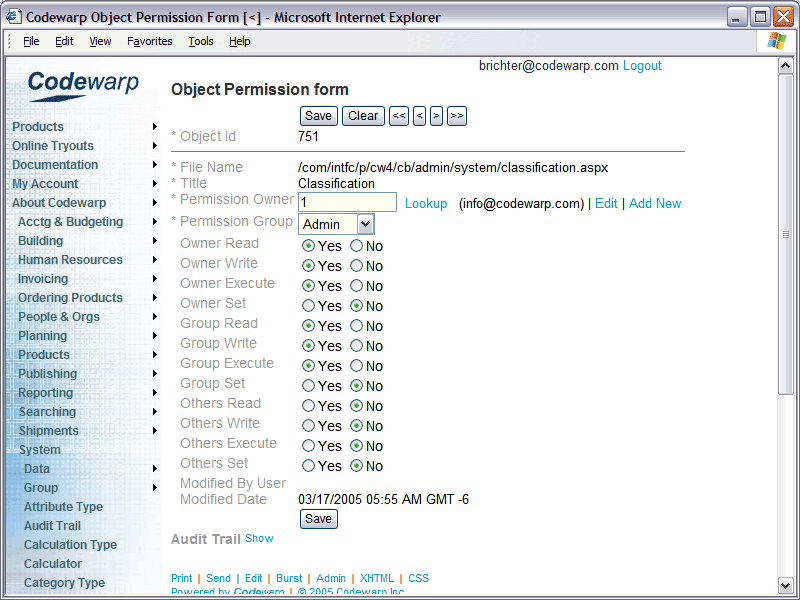800x600 pixels.
Task: Open the Help menu
Action: click(240, 41)
